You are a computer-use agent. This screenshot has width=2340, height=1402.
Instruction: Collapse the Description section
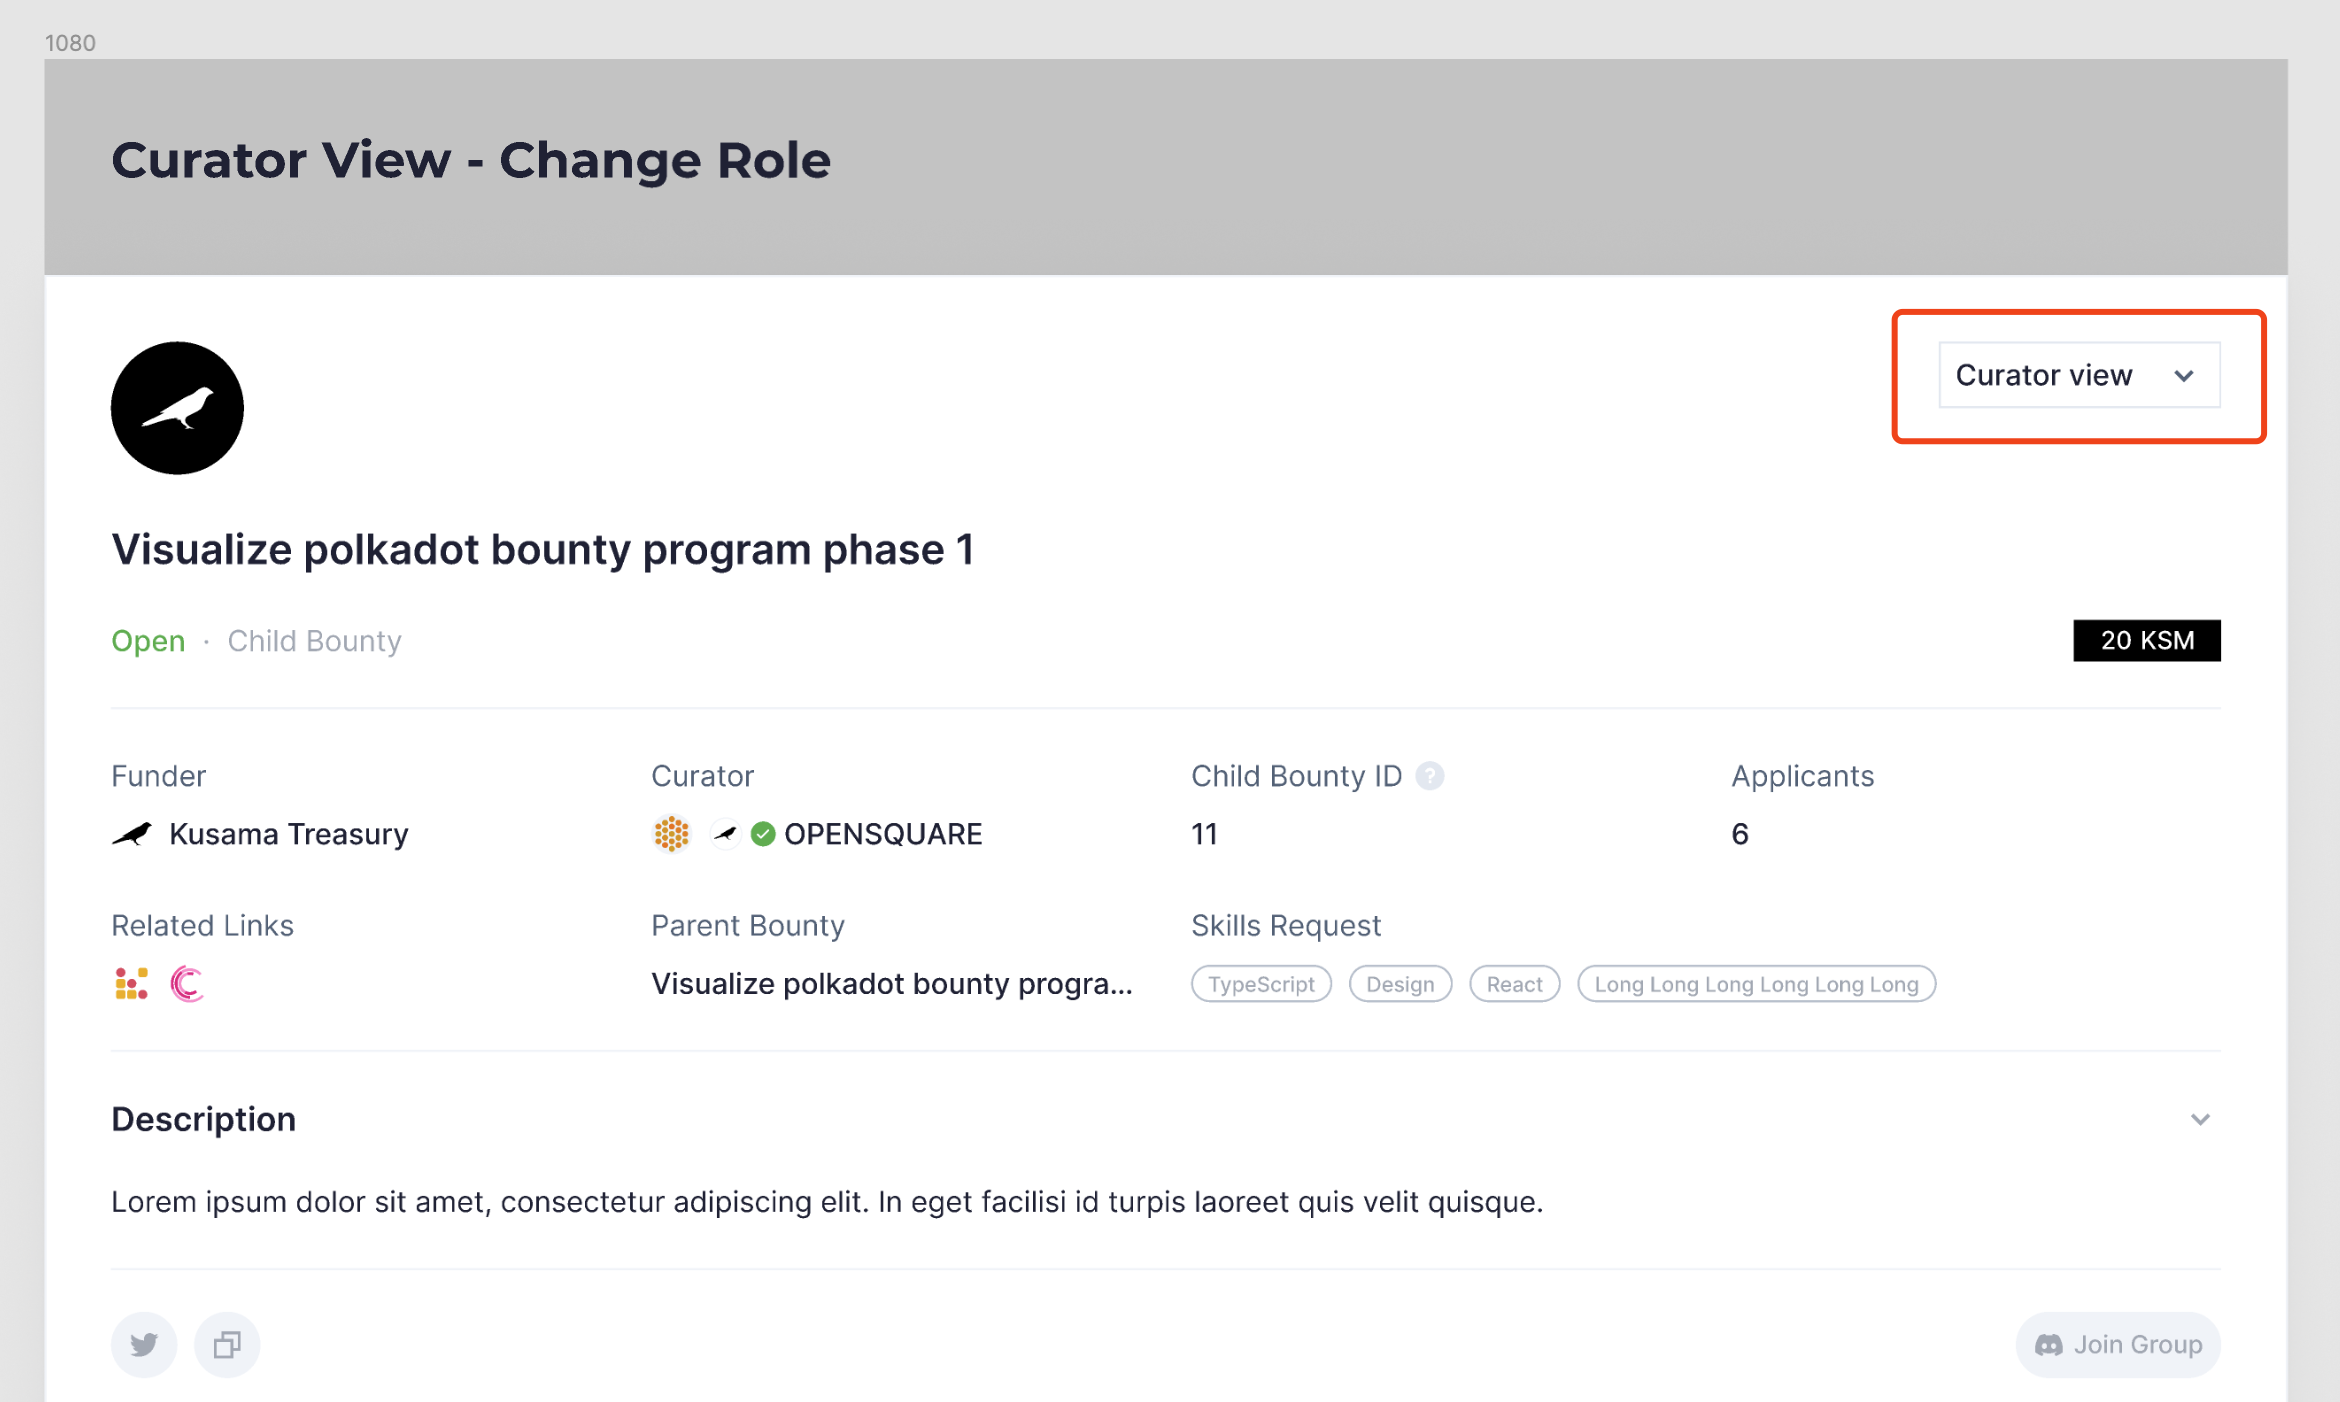[2199, 1119]
